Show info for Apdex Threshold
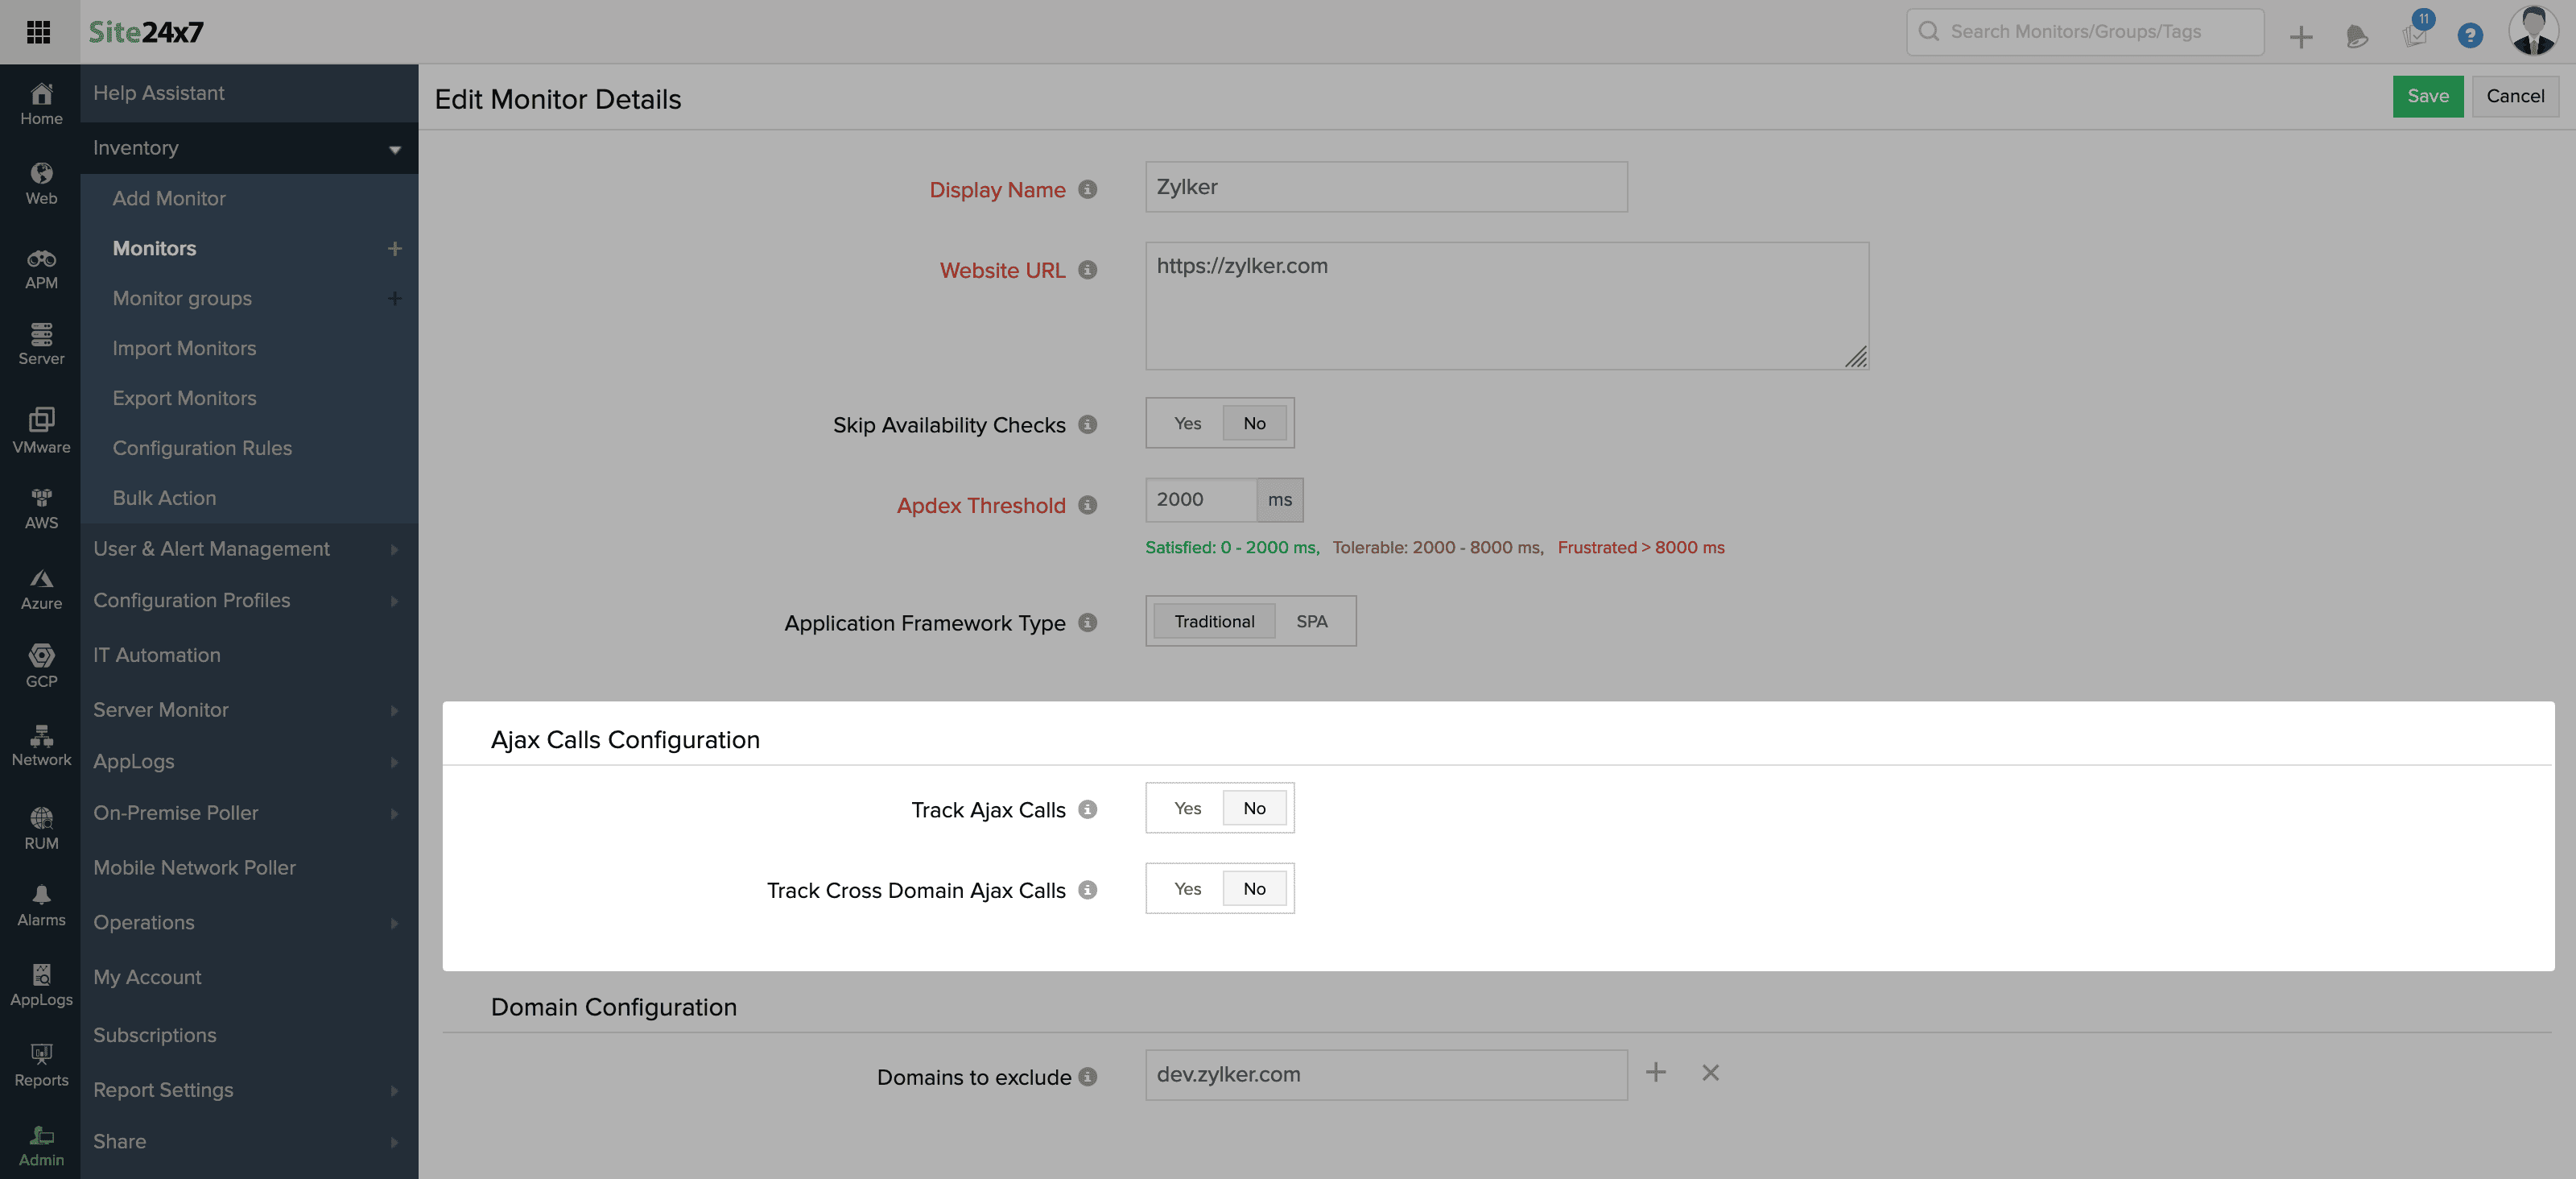The height and width of the screenshot is (1179, 2576). point(1088,505)
